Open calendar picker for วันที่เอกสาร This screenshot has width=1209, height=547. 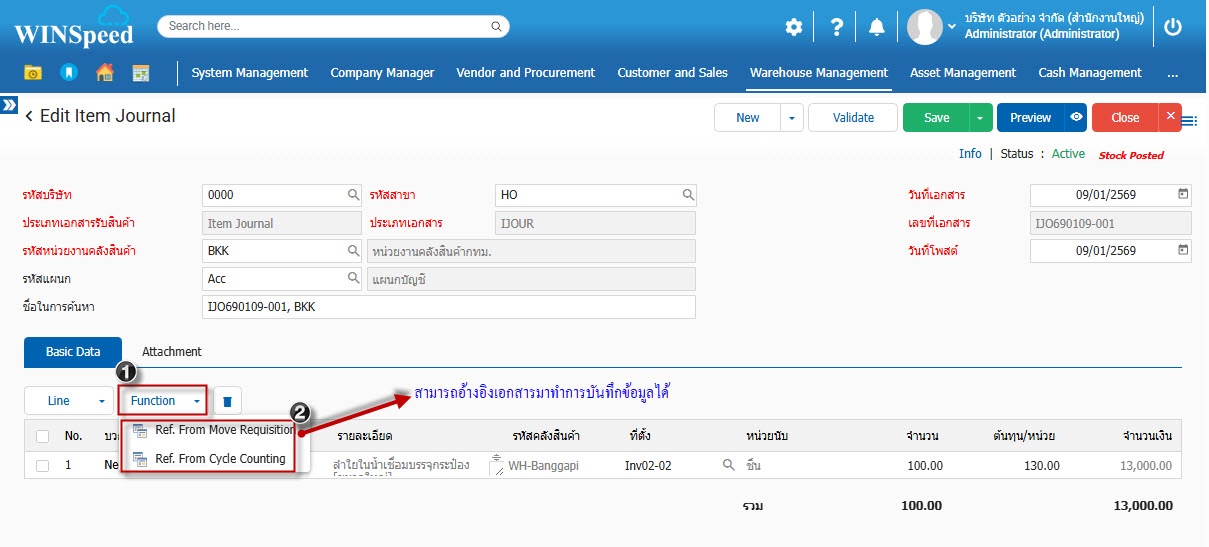[x=1183, y=195]
